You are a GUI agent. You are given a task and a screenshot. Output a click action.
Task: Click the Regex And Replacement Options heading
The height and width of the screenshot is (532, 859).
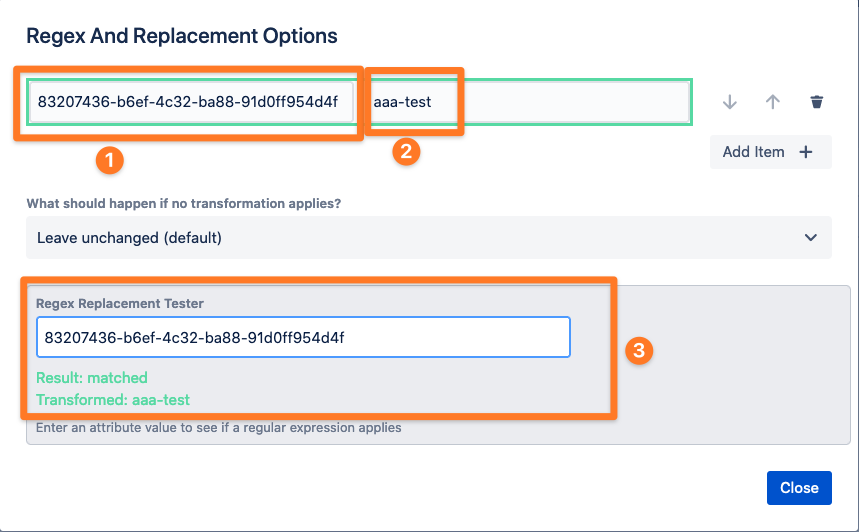(x=182, y=36)
